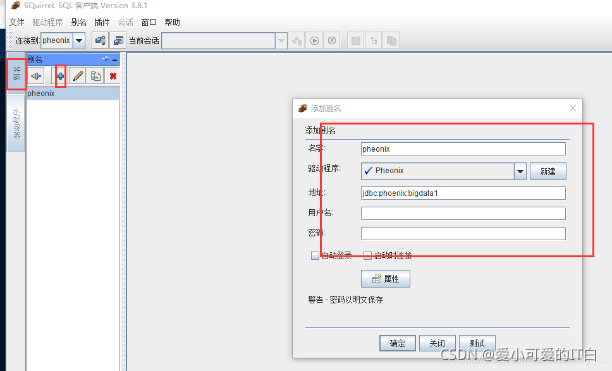Click the 用户名 username field
This screenshot has width=612, height=371.
pyautogui.click(x=463, y=213)
